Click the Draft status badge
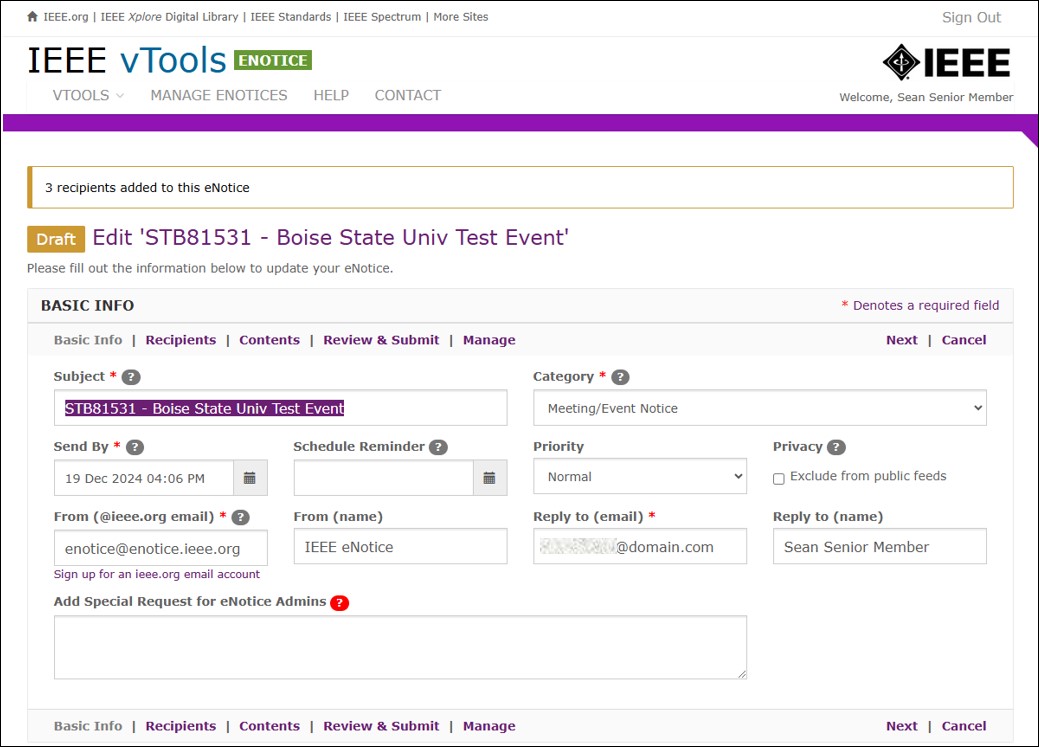This screenshot has height=747, width=1039. tap(56, 239)
